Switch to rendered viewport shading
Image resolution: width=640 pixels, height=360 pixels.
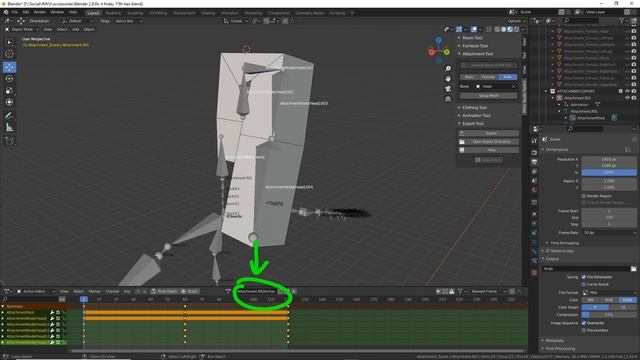click(516, 29)
